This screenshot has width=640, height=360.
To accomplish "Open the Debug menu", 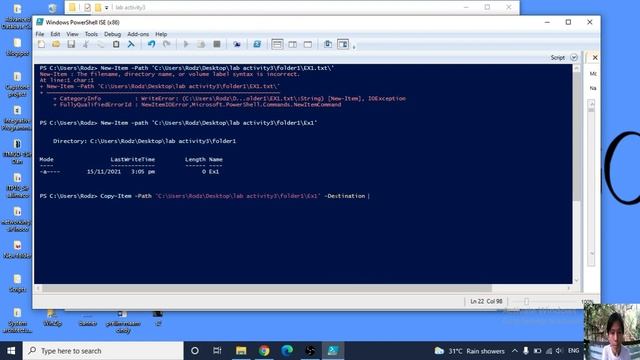I will 112,34.
